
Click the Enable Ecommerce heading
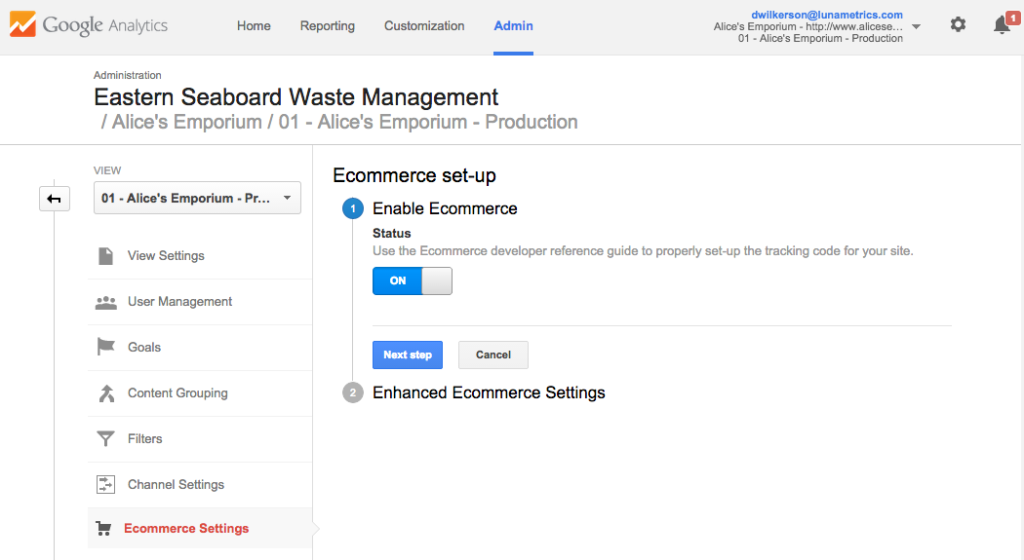(445, 209)
